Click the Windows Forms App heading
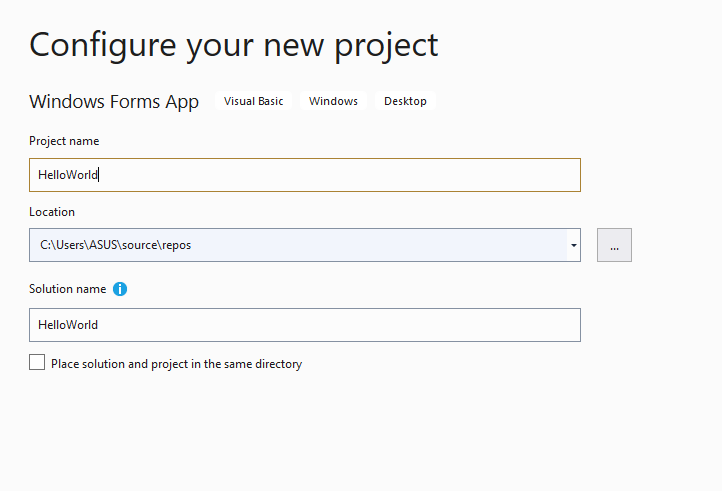 coord(114,102)
